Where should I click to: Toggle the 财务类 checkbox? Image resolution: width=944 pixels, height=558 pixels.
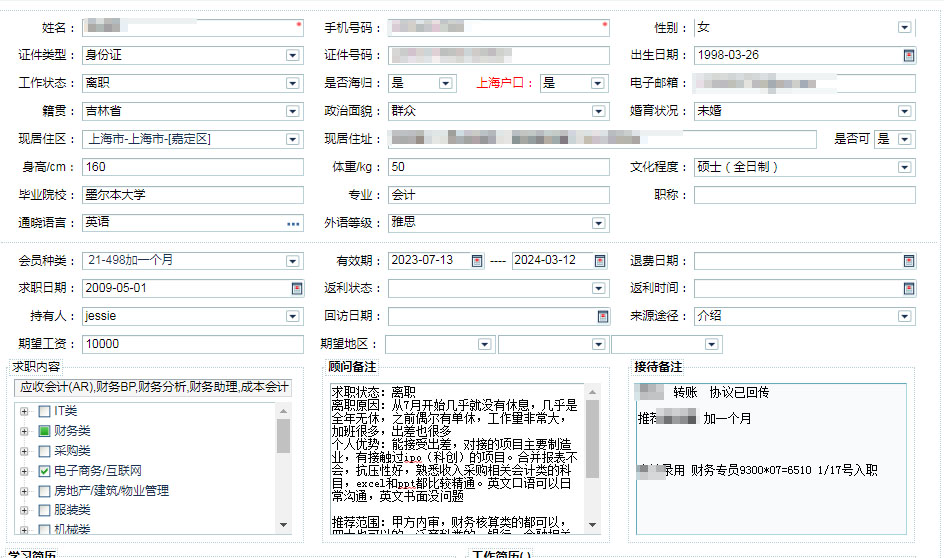click(x=44, y=431)
